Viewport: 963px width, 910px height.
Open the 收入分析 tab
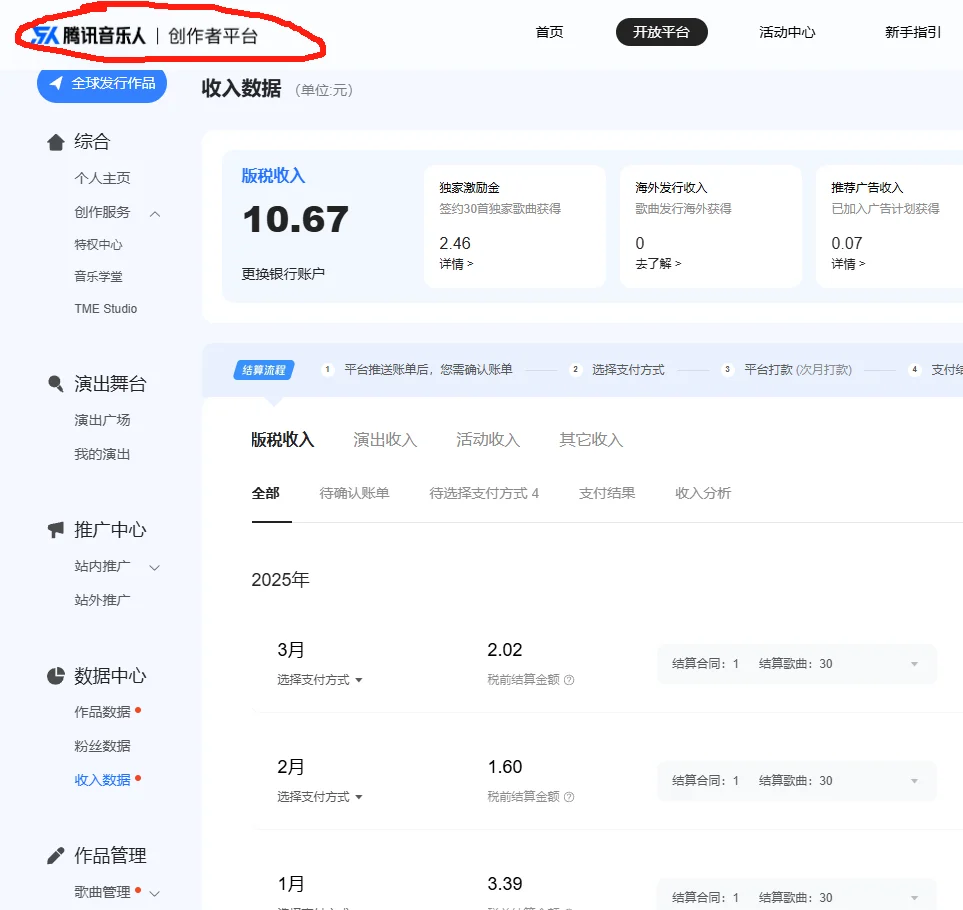[x=702, y=492]
